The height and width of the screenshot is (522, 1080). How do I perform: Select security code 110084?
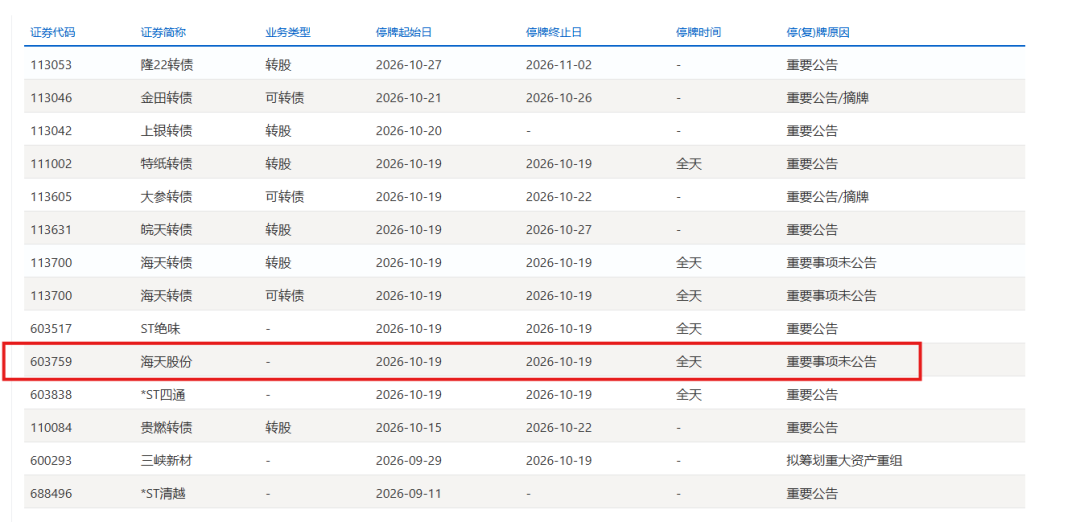point(51,428)
